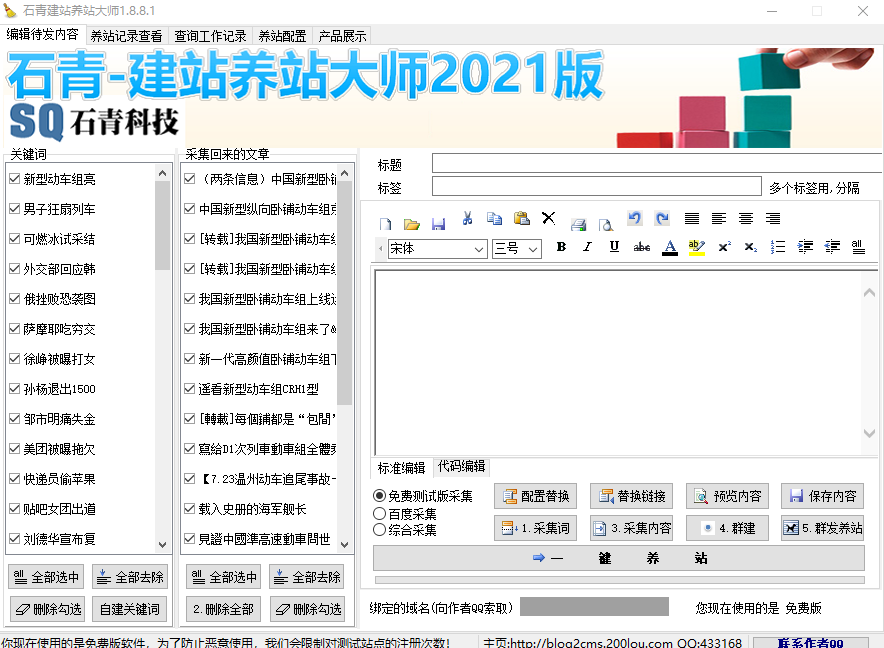This screenshot has width=884, height=648.
Task: Align text to the left
Action: point(719,218)
